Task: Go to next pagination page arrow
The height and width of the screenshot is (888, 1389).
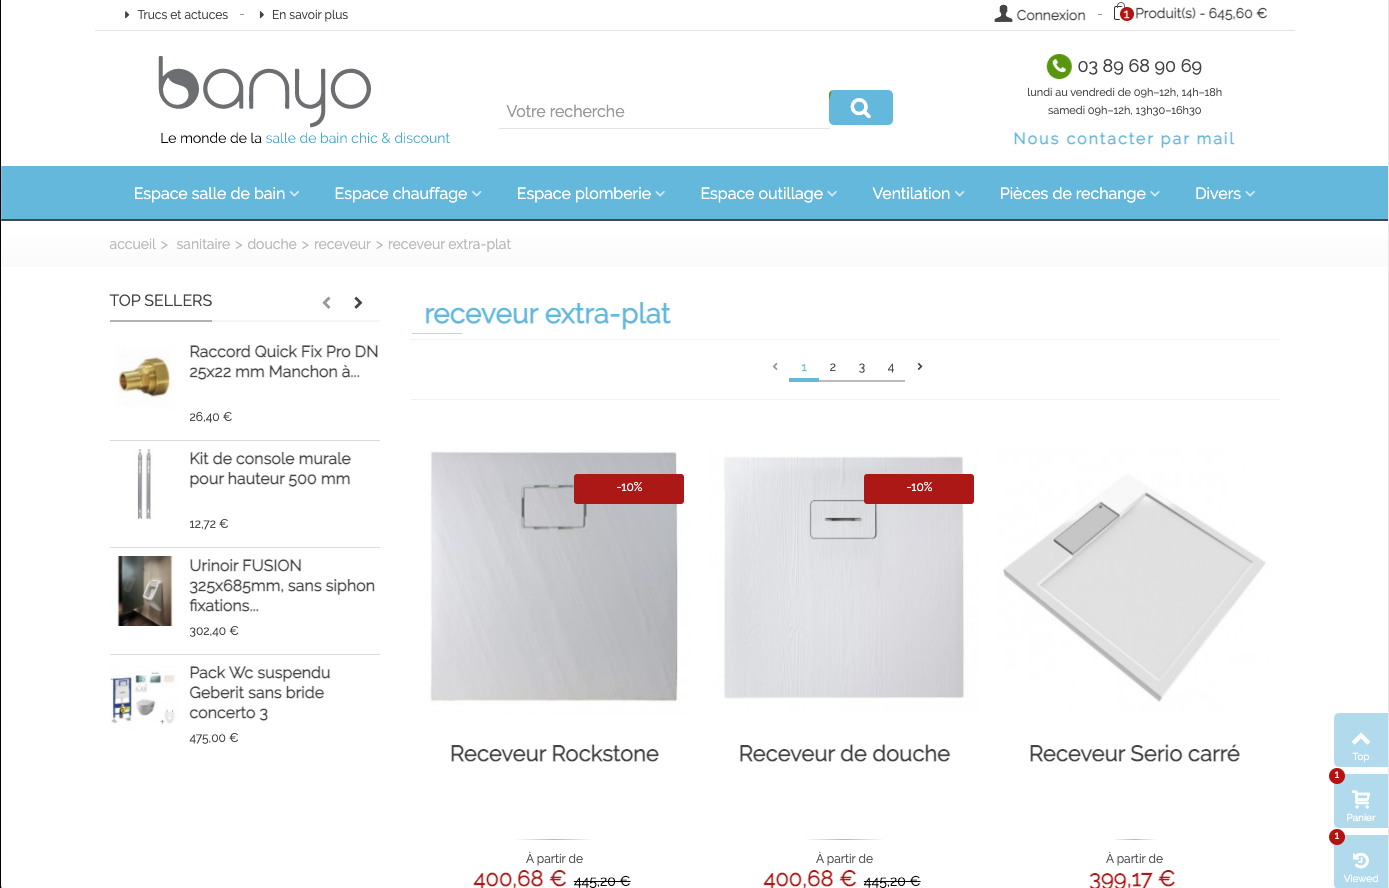Action: pyautogui.click(x=920, y=367)
